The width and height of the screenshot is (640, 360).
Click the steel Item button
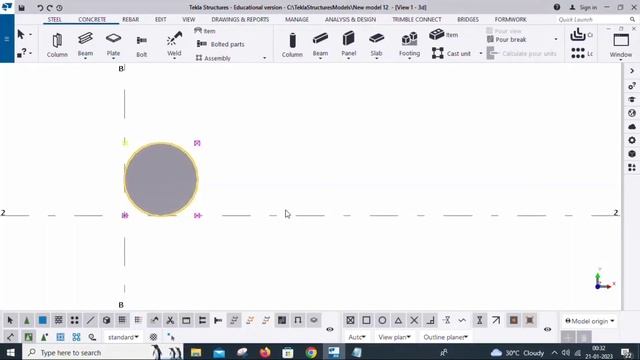pyautogui.click(x=205, y=31)
